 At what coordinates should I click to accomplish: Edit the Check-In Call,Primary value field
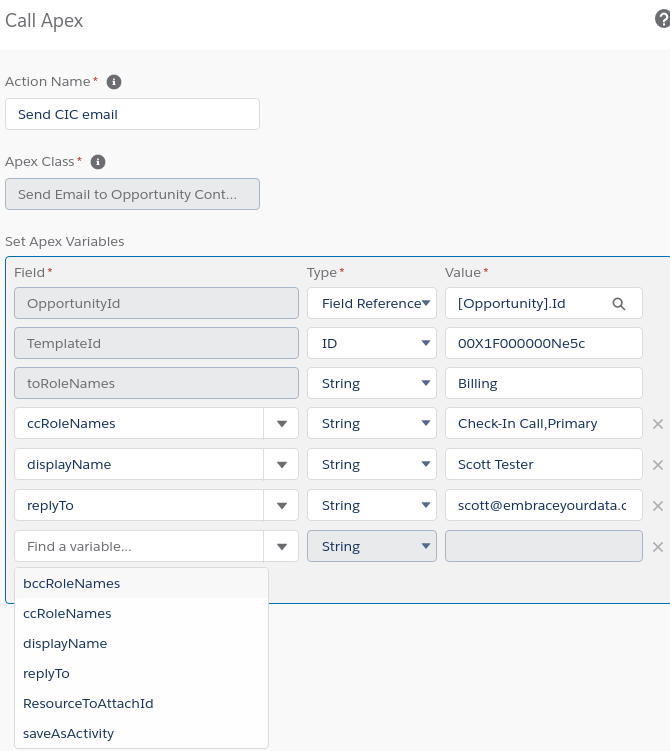(x=544, y=423)
